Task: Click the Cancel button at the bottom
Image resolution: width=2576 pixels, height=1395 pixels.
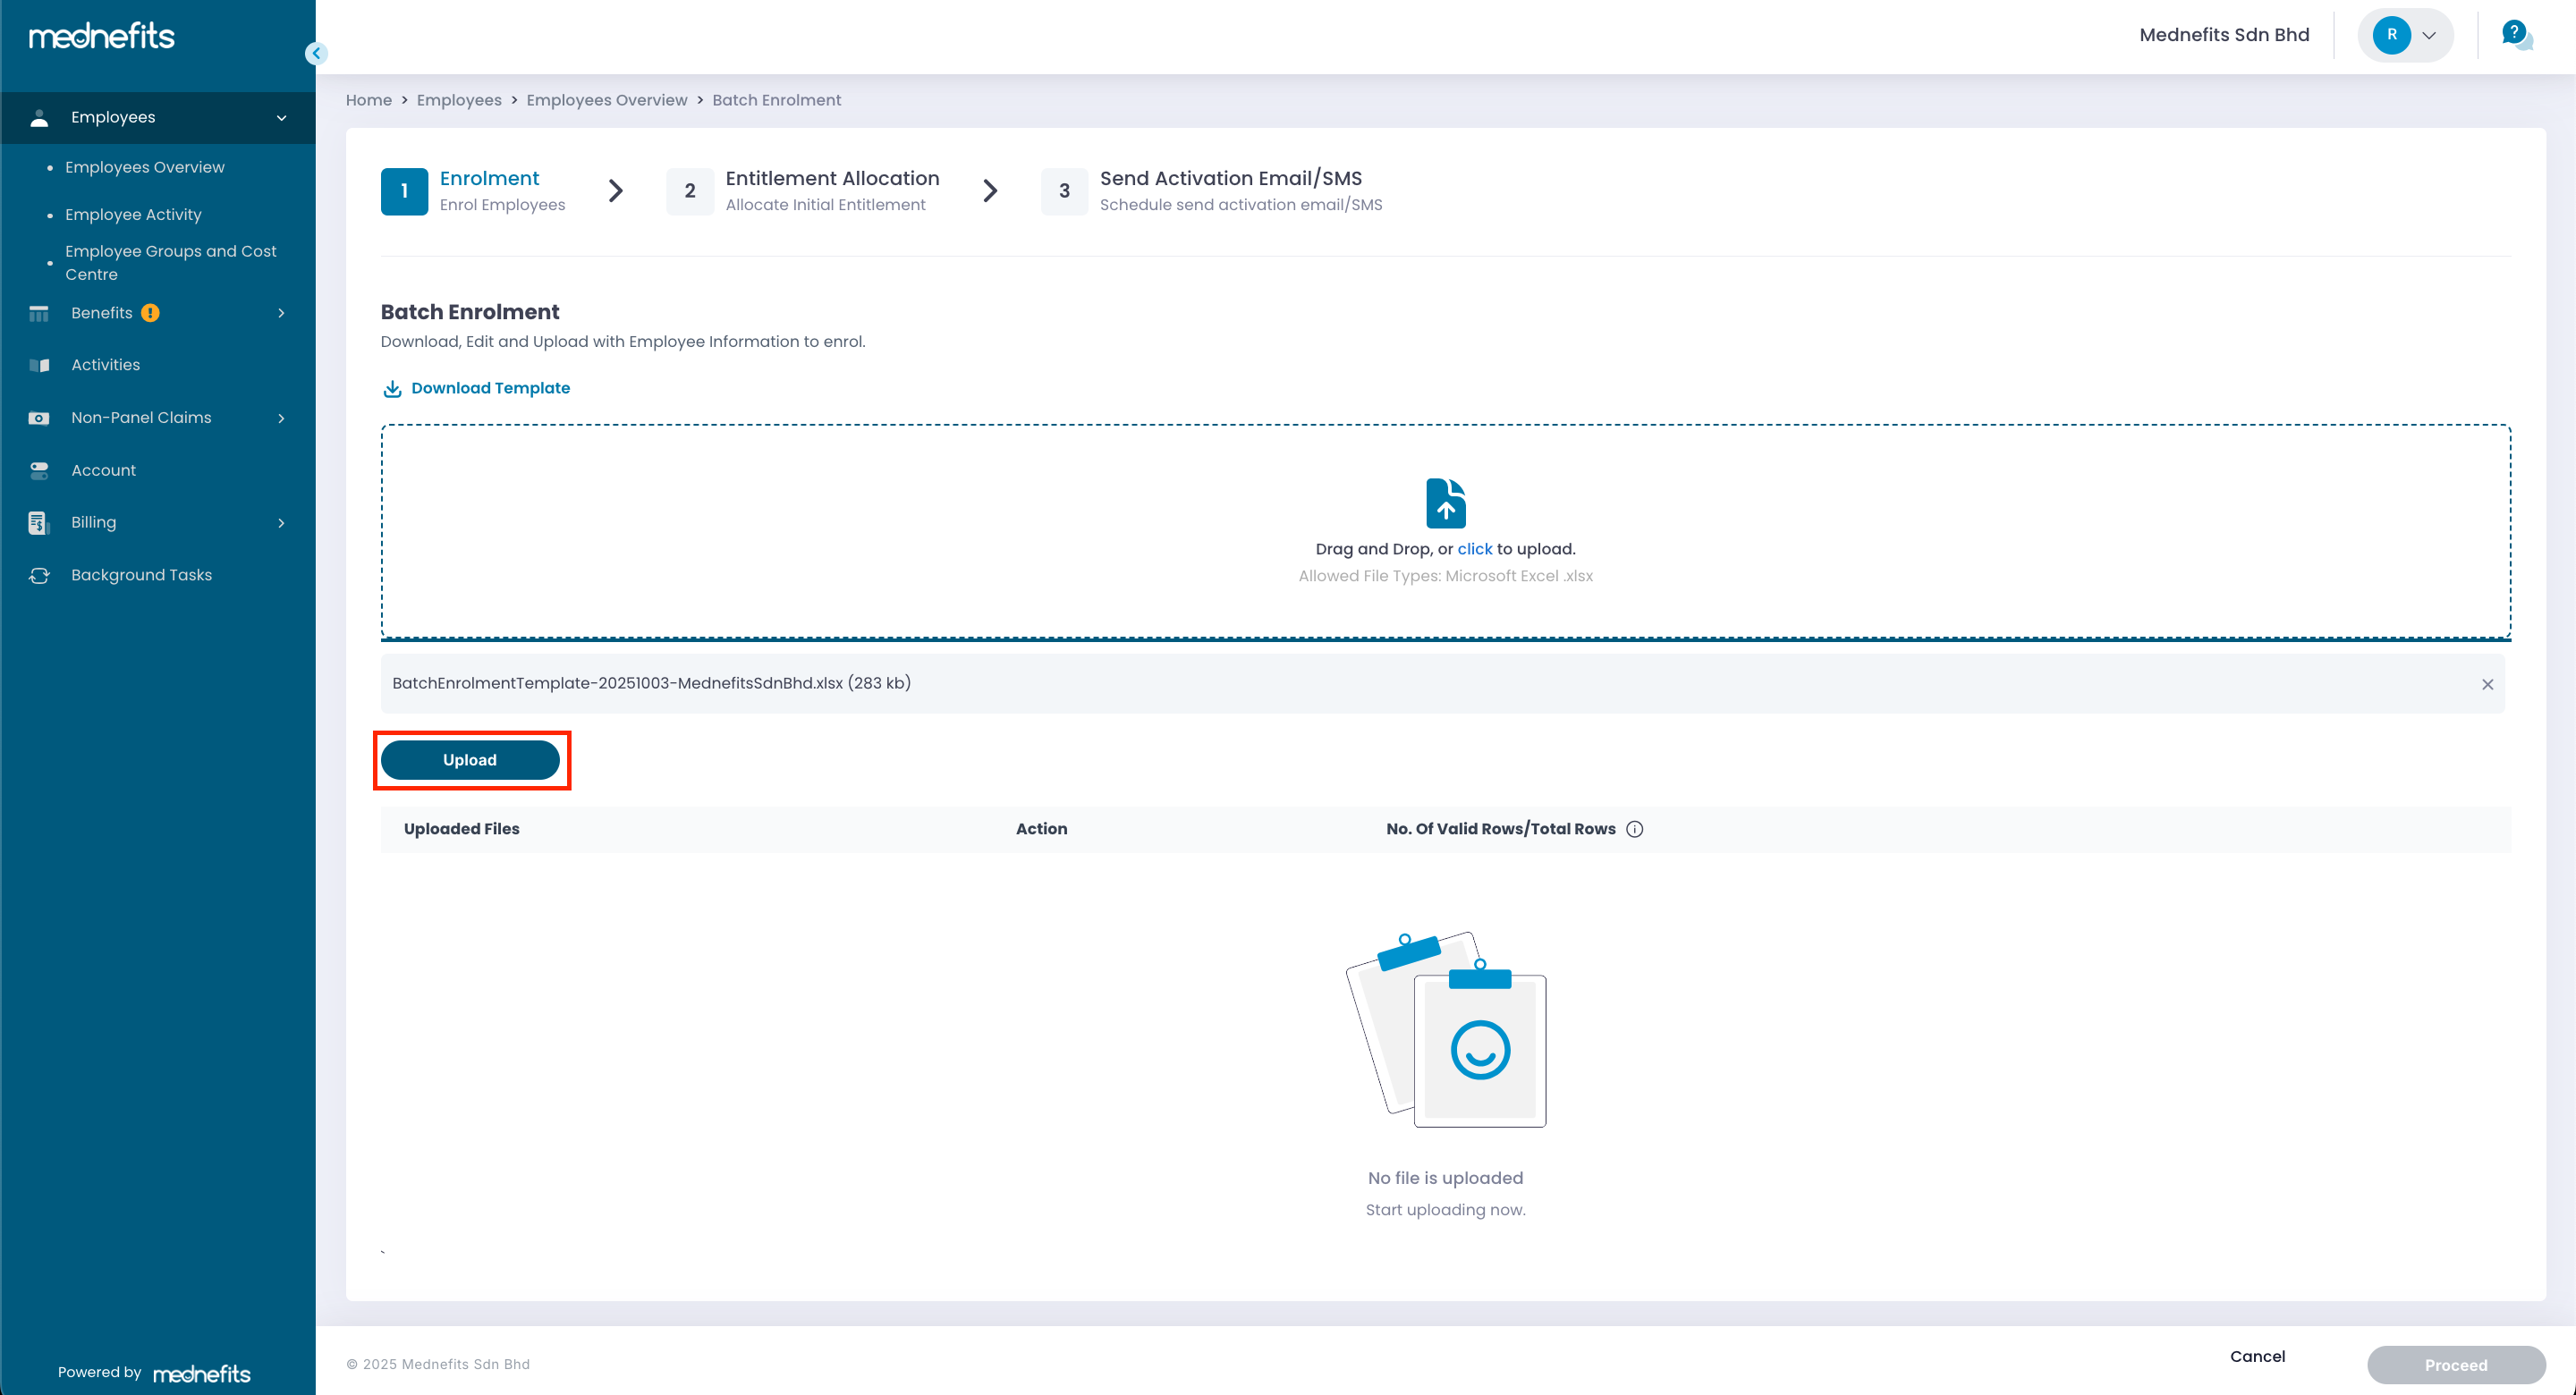Action: pos(2256,1356)
